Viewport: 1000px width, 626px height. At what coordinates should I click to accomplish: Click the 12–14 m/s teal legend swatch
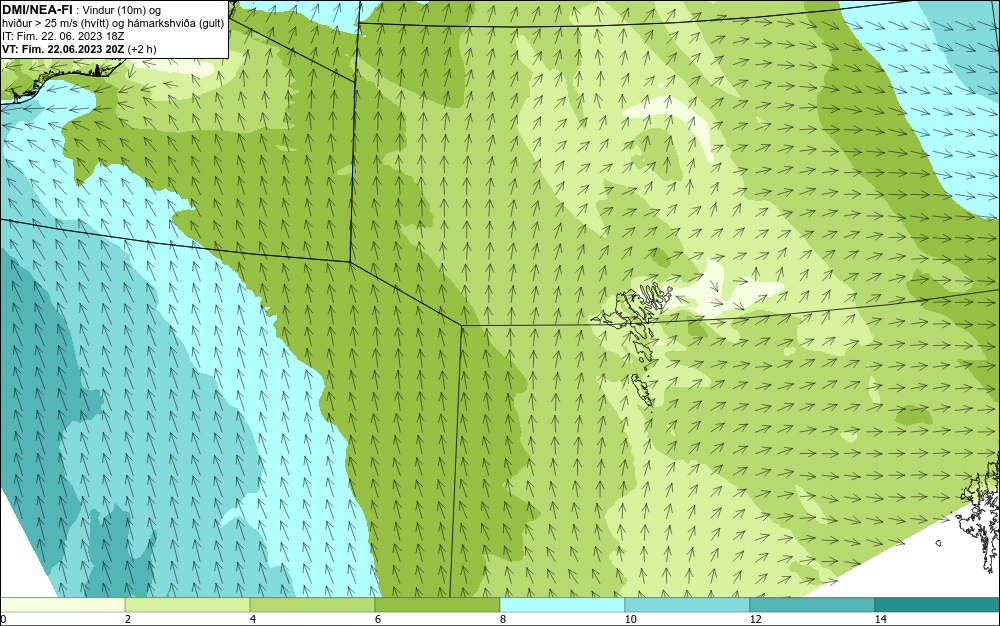[x=812, y=605]
